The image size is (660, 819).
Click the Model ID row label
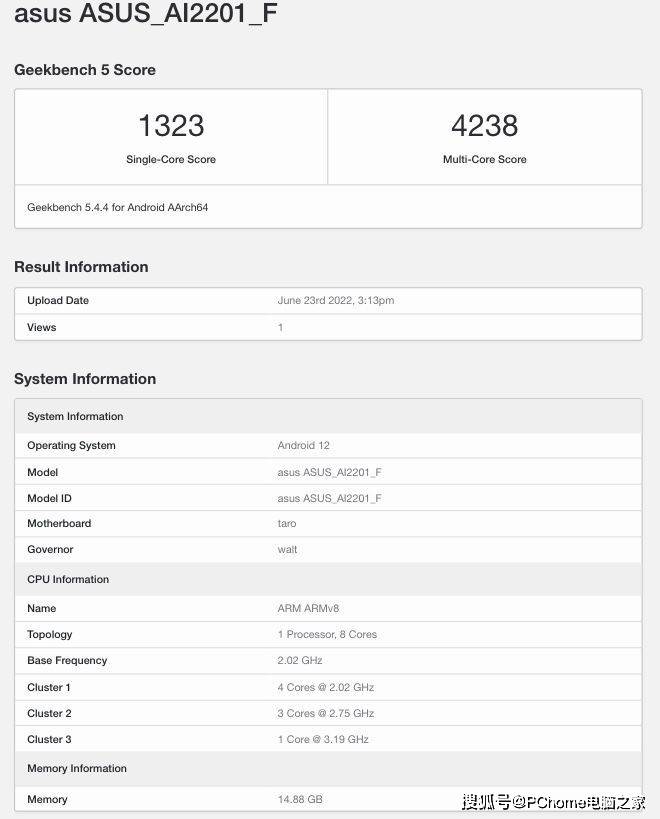click(50, 498)
